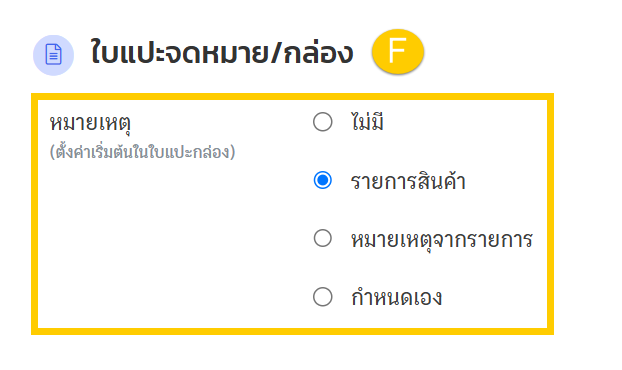Click the yellow F badge
Image resolution: width=622 pixels, height=370 pixels.
click(398, 52)
